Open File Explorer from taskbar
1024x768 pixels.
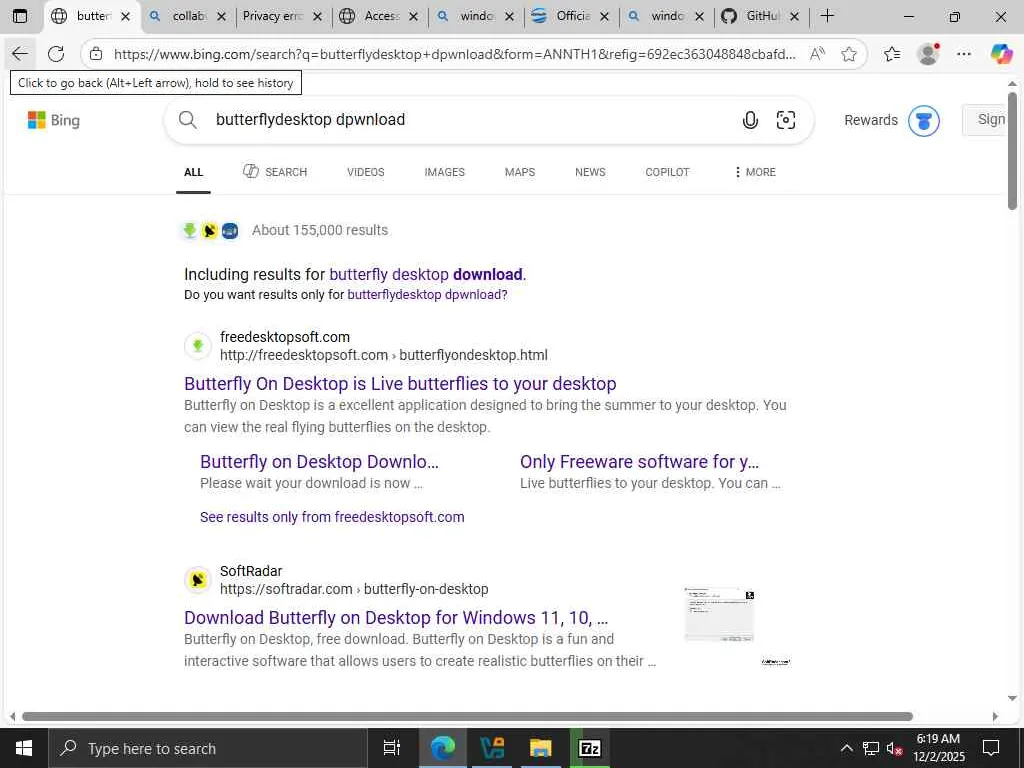click(541, 748)
